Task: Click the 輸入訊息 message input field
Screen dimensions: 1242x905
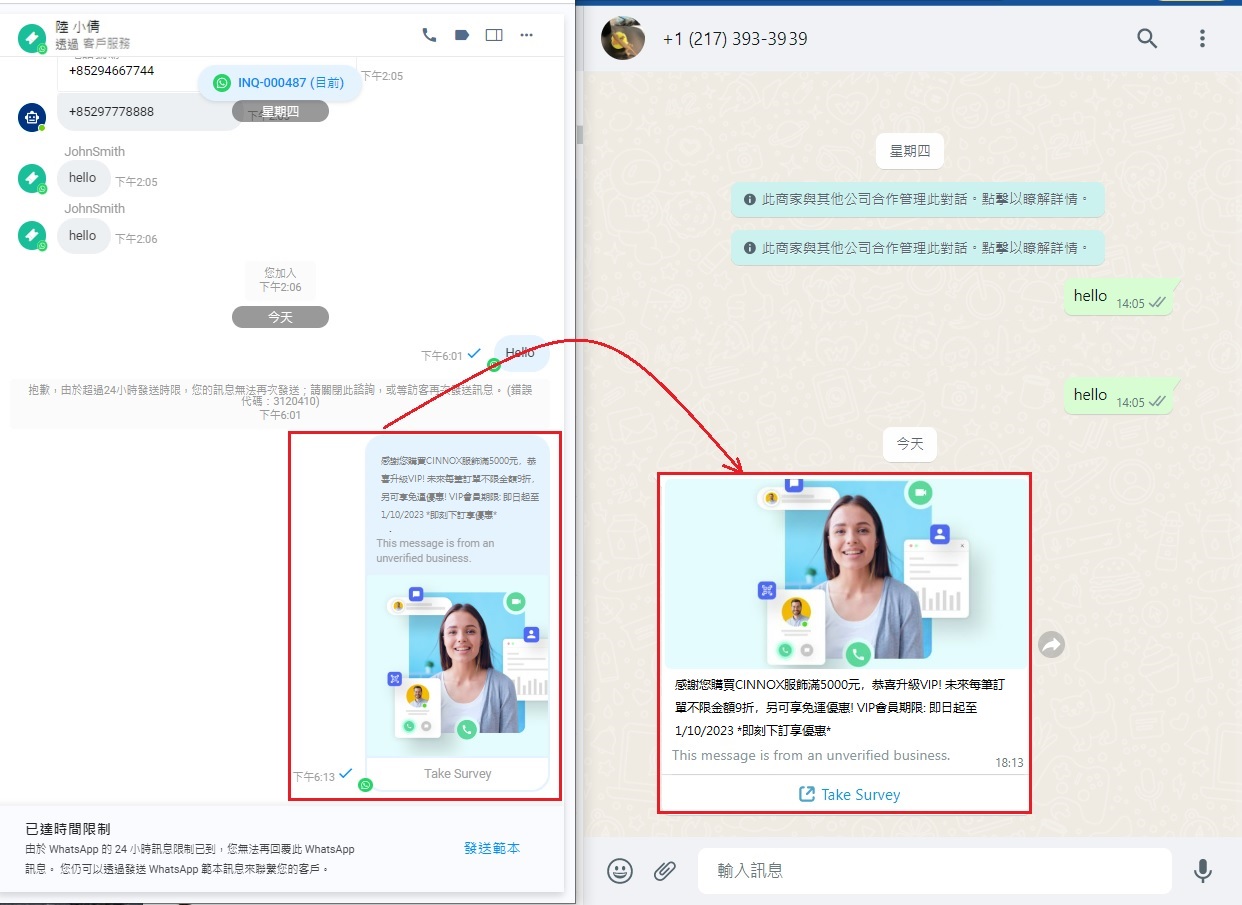Action: 934,871
